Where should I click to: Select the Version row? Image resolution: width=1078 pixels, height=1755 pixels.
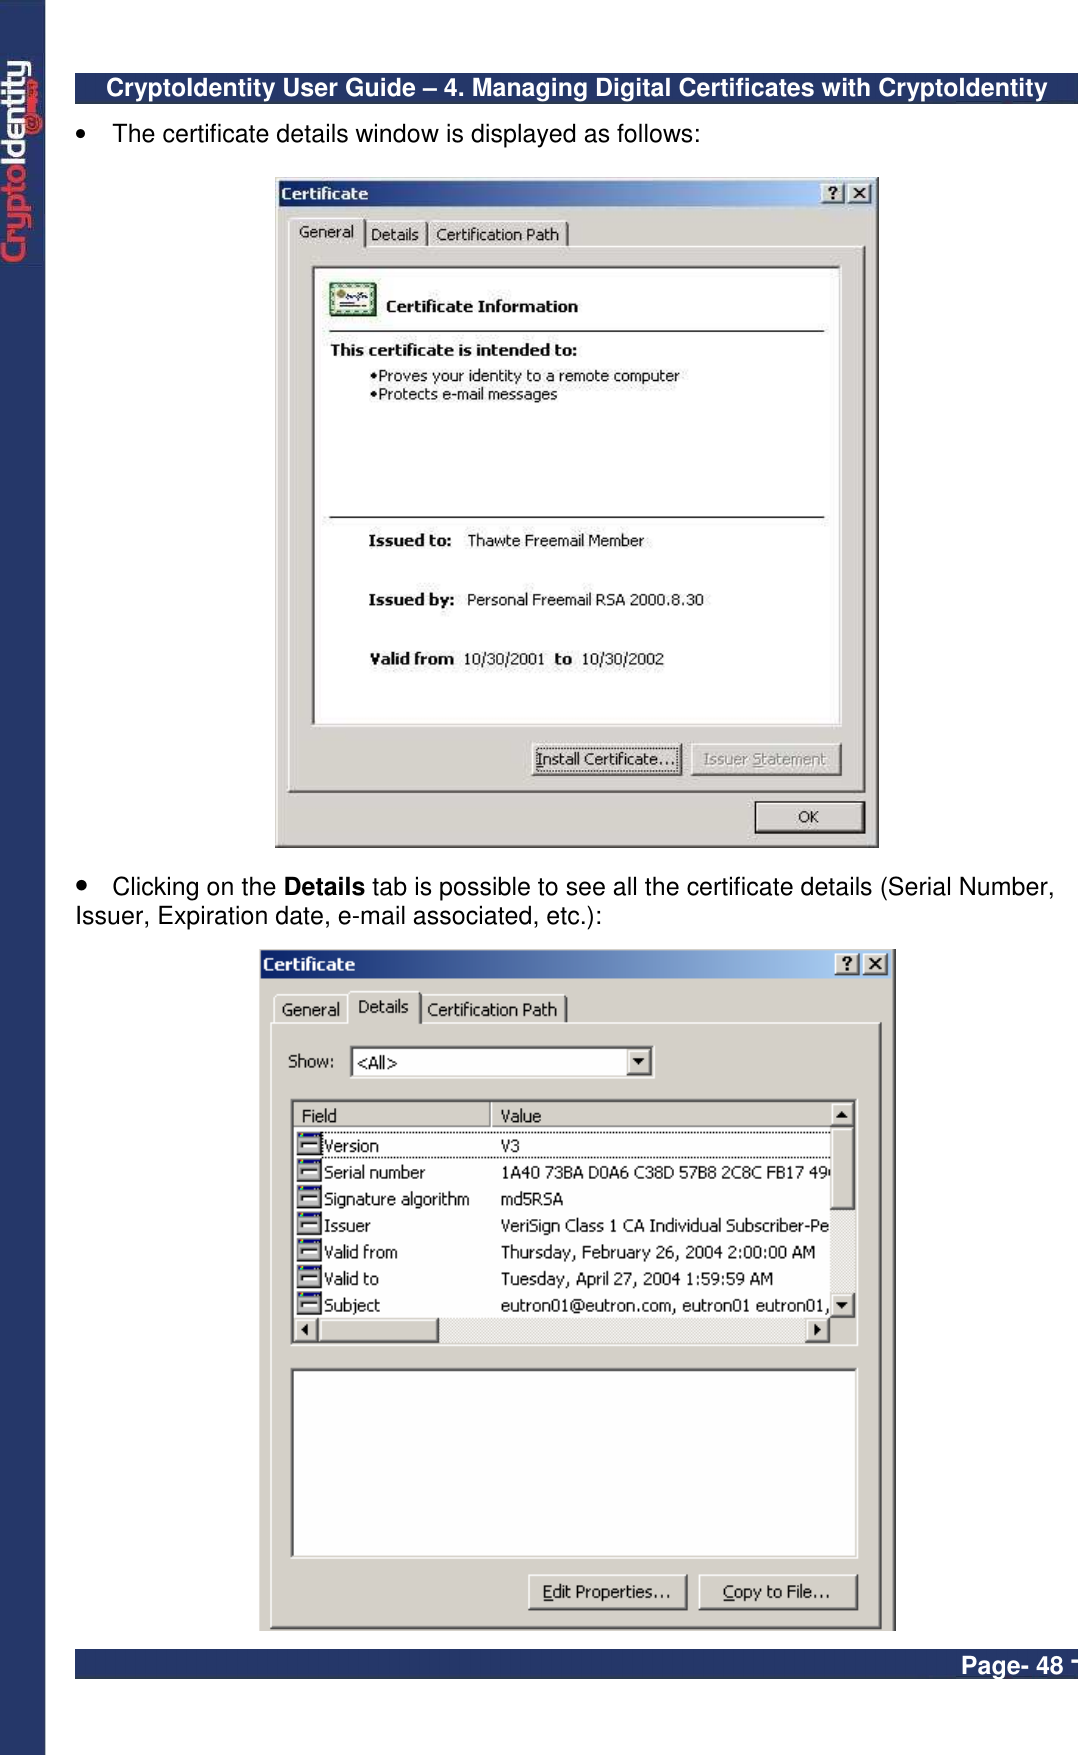(x=563, y=1145)
